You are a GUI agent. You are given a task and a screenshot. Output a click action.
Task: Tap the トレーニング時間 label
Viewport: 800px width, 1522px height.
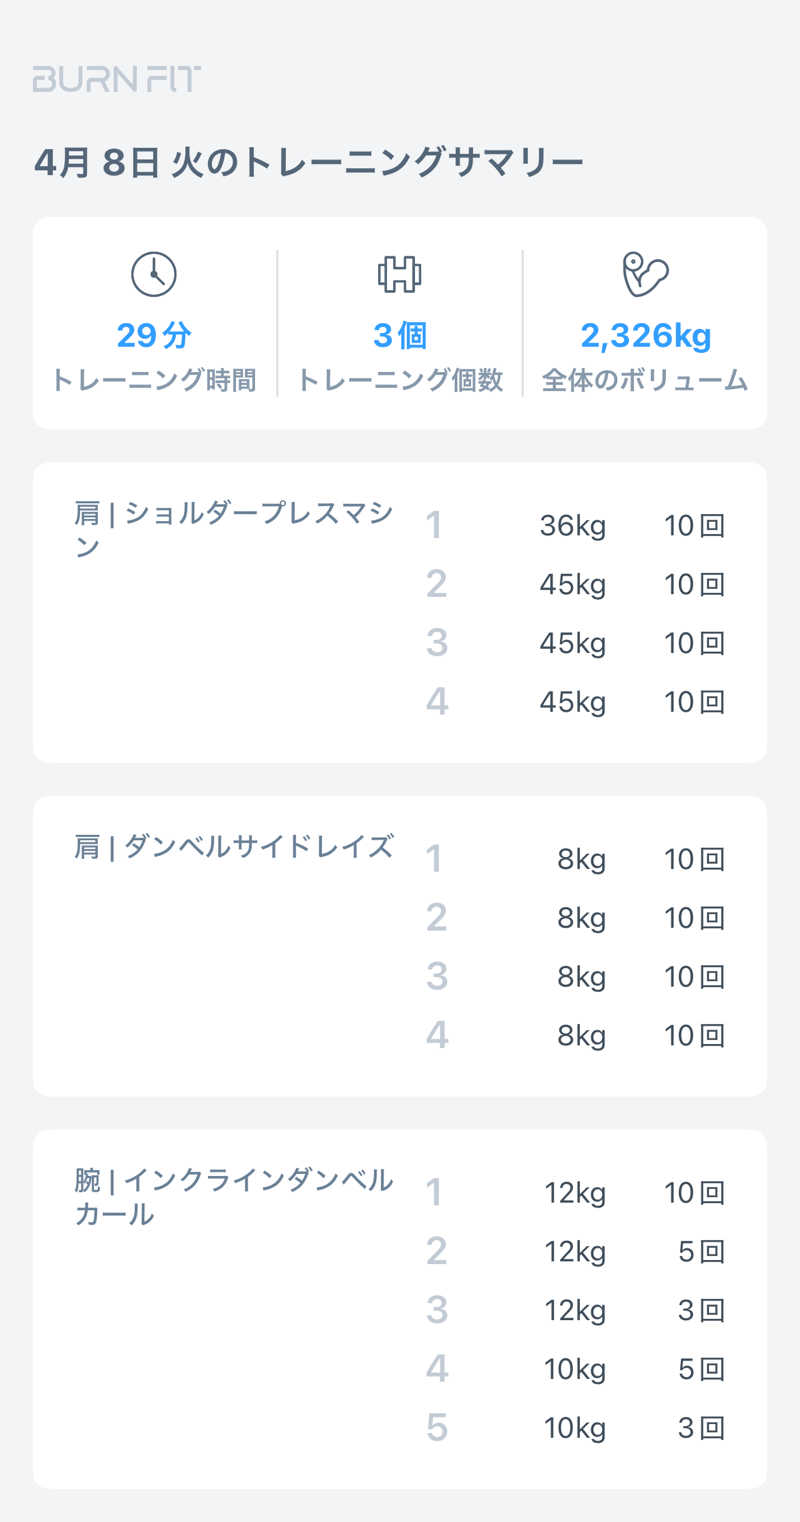(x=153, y=381)
